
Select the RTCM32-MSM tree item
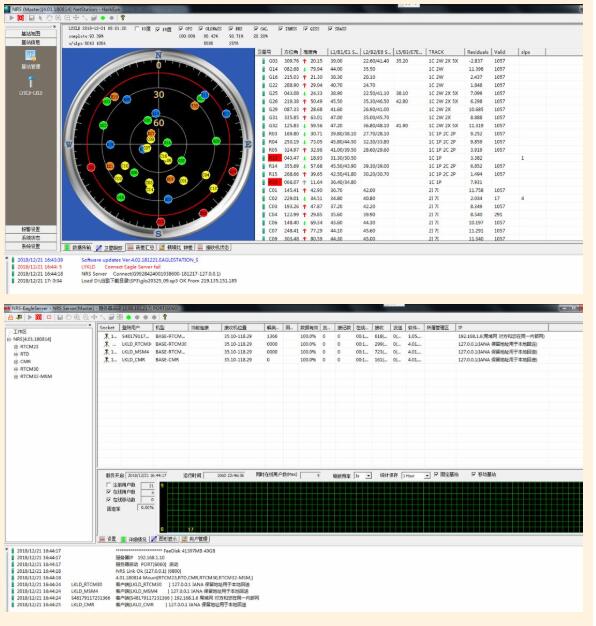tap(36, 376)
